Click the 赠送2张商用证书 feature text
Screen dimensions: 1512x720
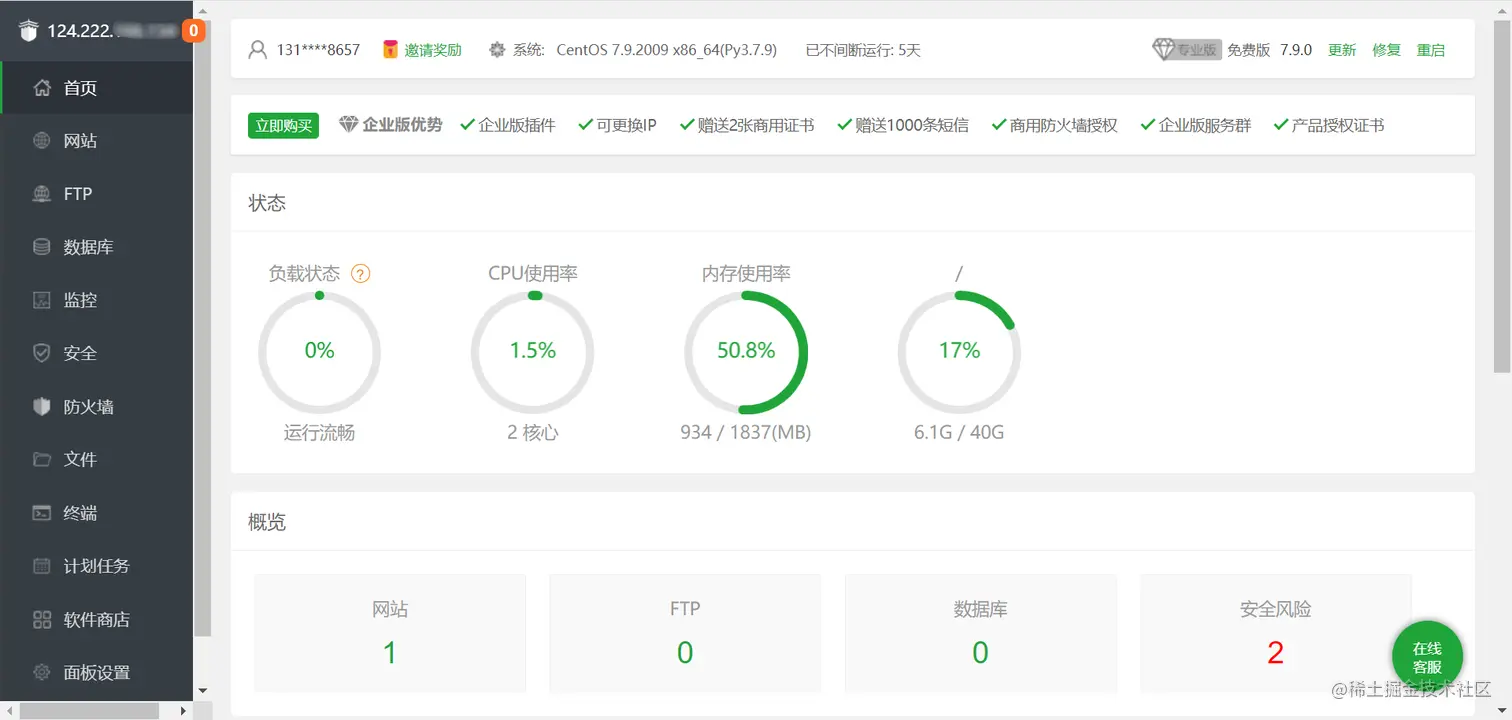(x=755, y=125)
